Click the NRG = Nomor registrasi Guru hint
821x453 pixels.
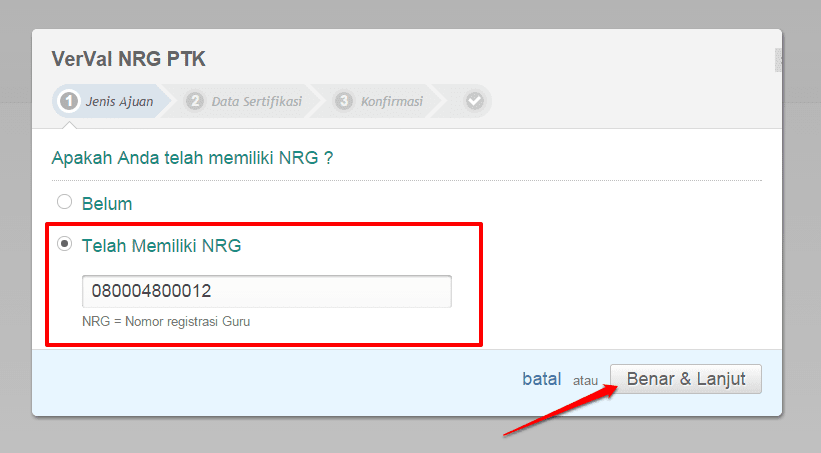coord(166,322)
